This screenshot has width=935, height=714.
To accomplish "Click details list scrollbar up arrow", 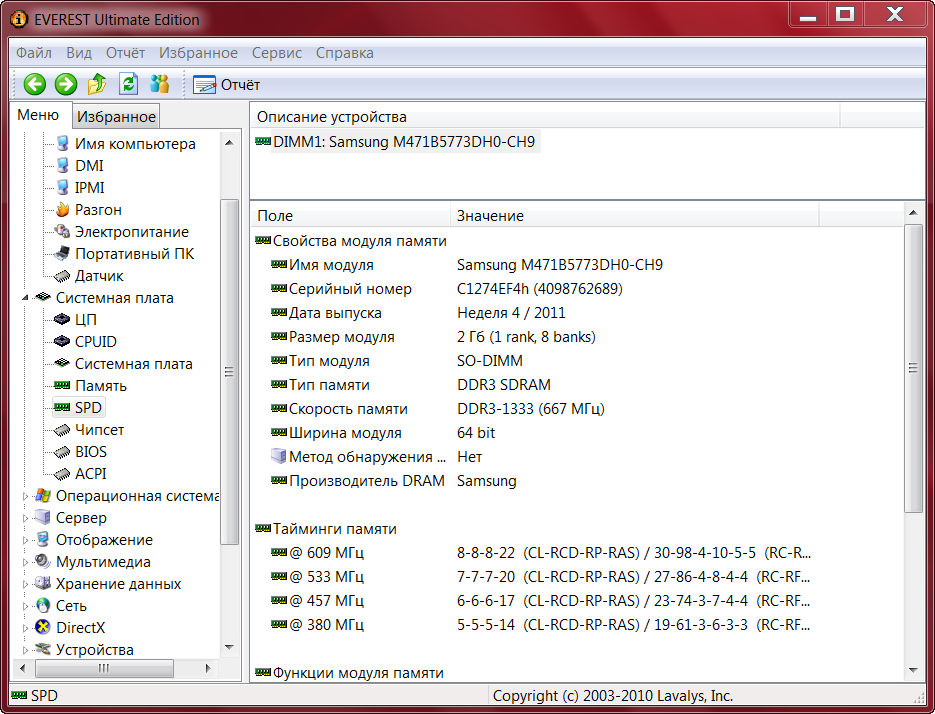I will click(913, 212).
